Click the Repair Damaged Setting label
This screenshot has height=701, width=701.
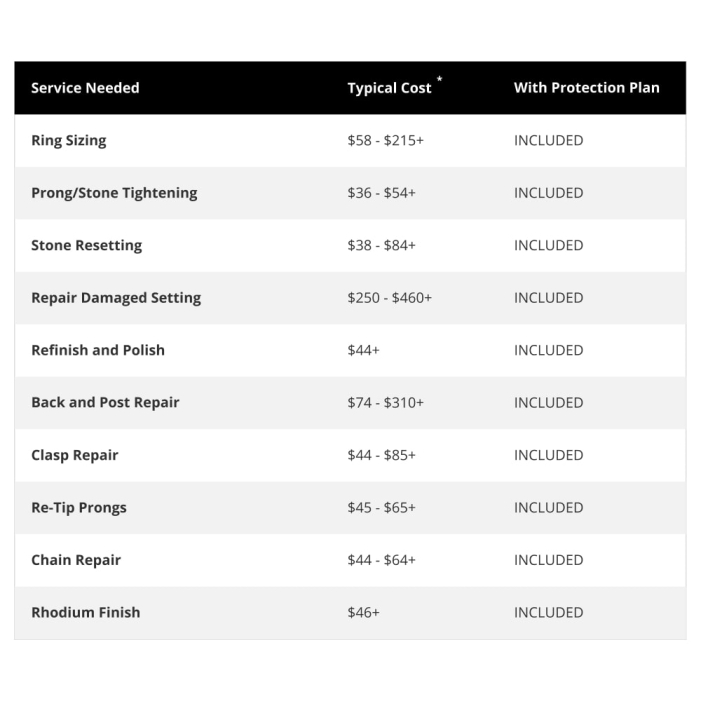click(116, 298)
